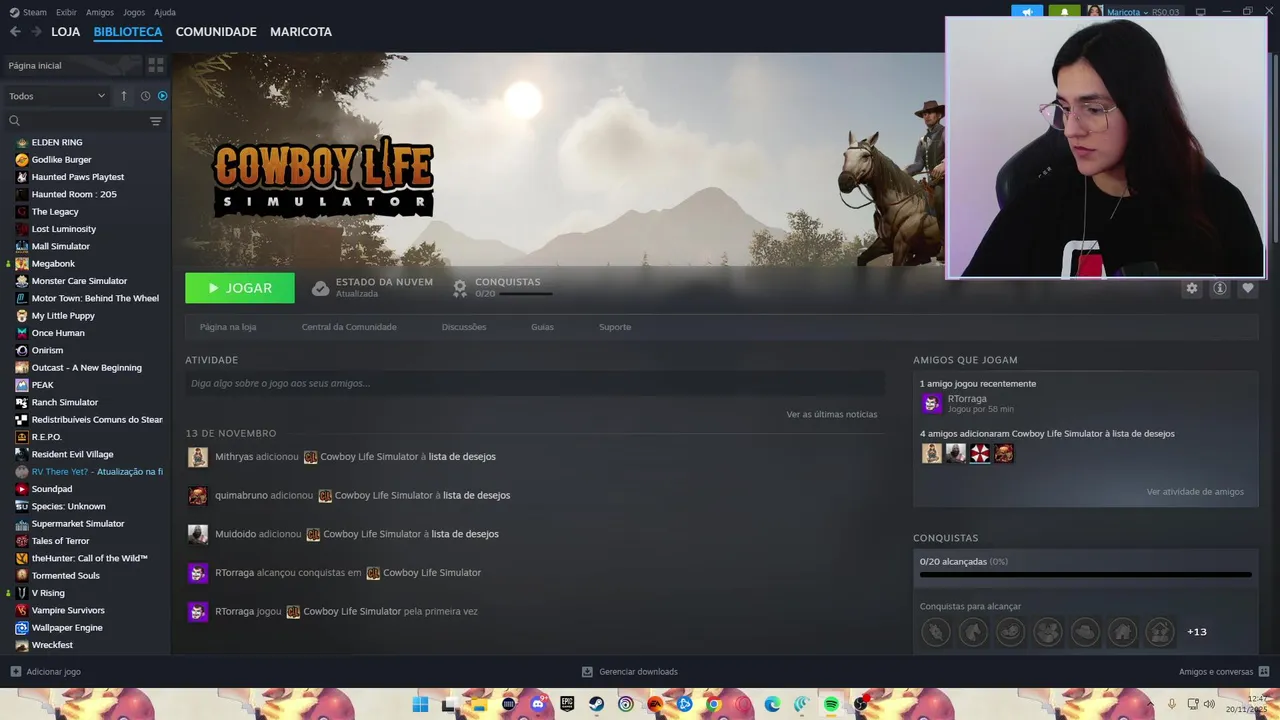Click the activity text box for friends
The width and height of the screenshot is (1280, 720).
(x=535, y=383)
